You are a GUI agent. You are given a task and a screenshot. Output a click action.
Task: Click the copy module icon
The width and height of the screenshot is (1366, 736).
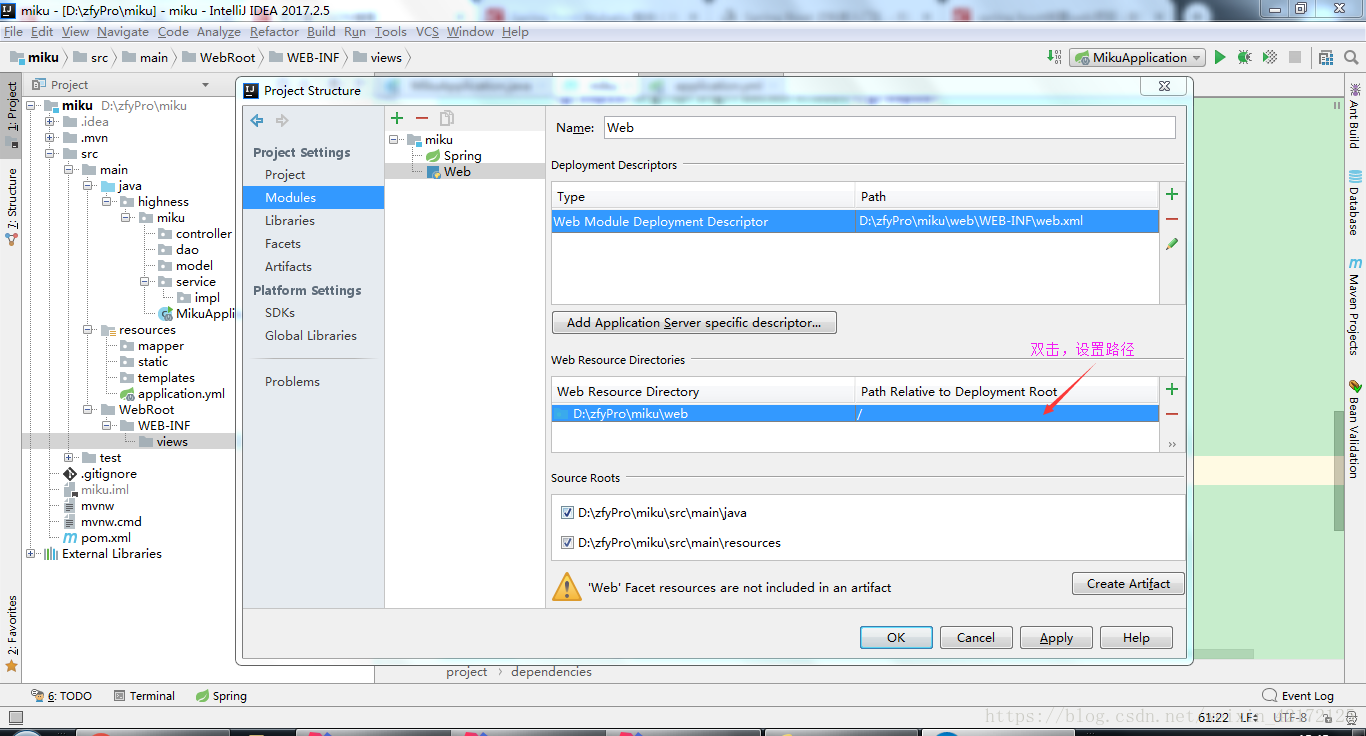tap(447, 118)
